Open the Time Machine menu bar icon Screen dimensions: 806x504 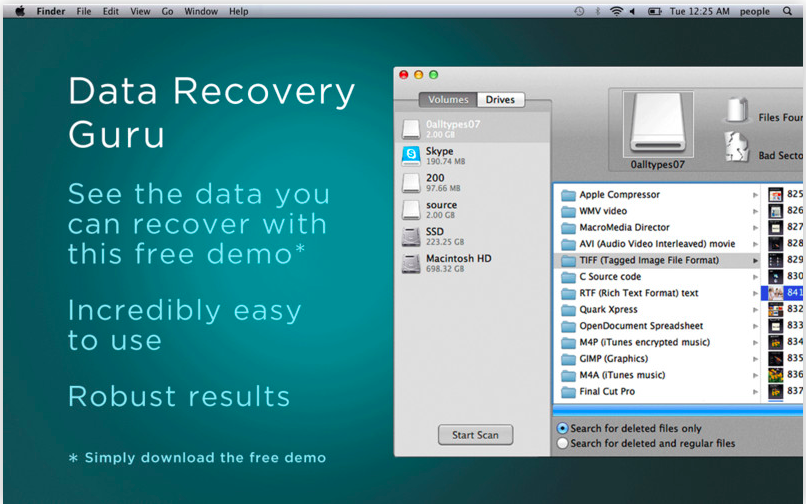click(579, 11)
